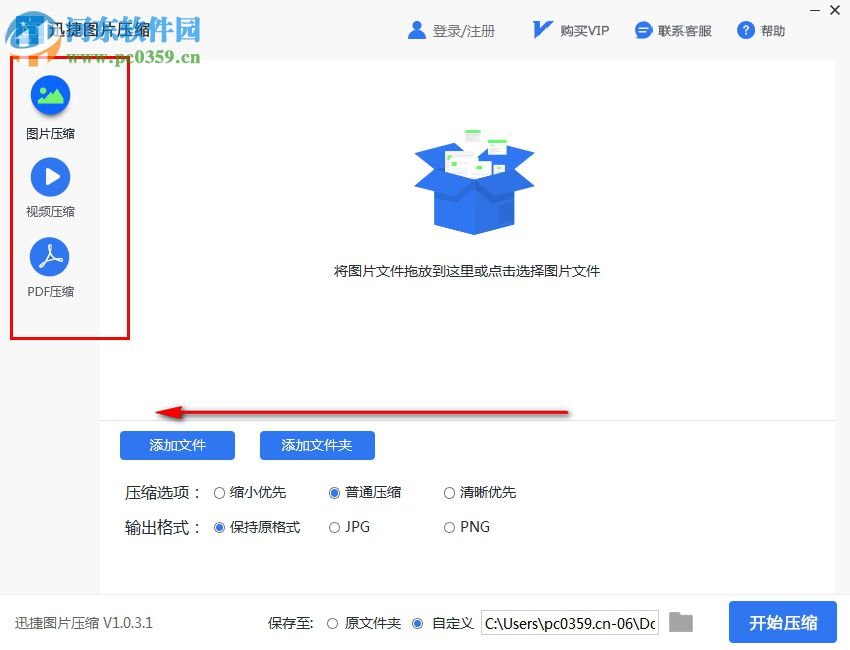Image resolution: width=850 pixels, height=650 pixels.
Task: Choose PNG as output format
Action: [x=450, y=527]
